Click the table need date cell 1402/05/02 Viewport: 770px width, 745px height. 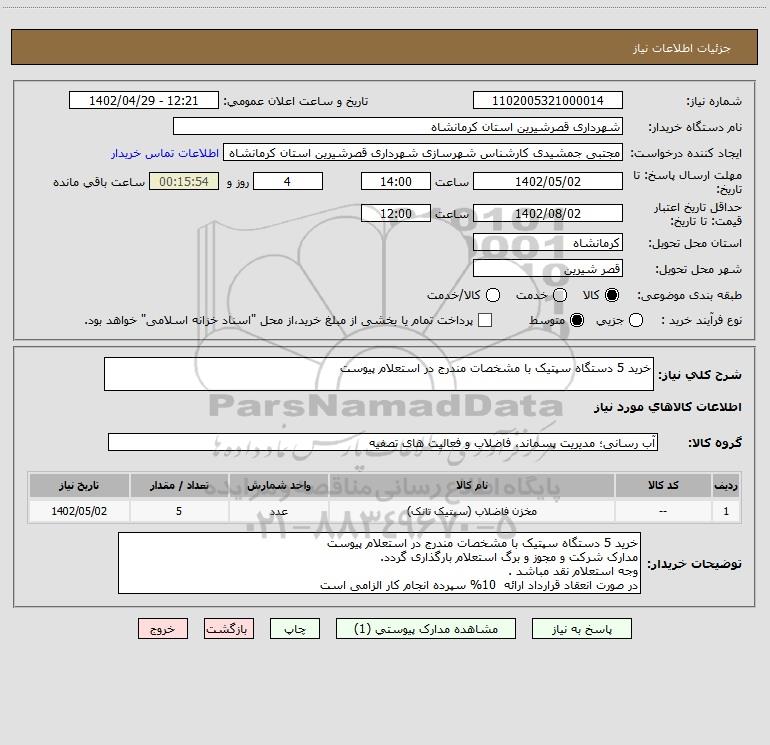coord(79,511)
